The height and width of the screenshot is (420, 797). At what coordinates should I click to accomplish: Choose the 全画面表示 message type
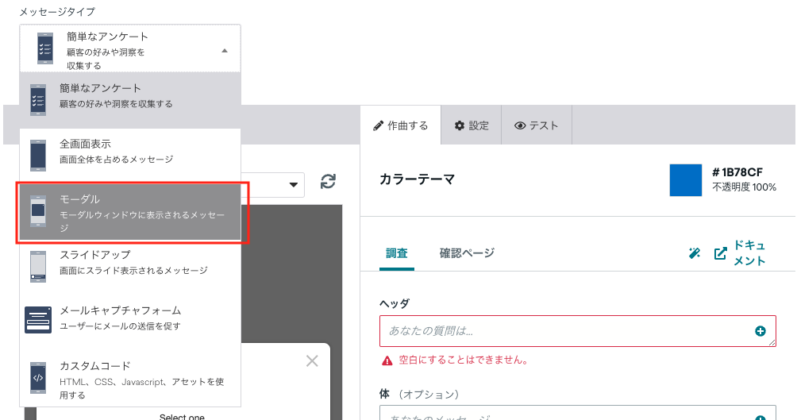coord(130,151)
